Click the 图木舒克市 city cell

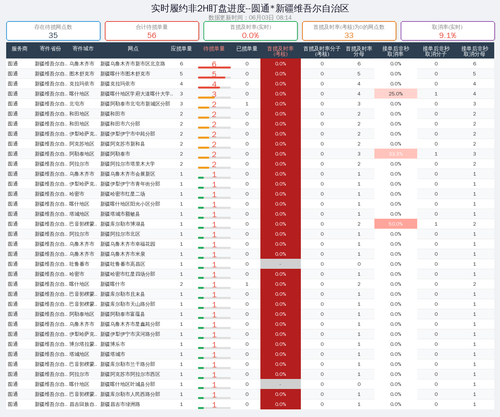82,74
